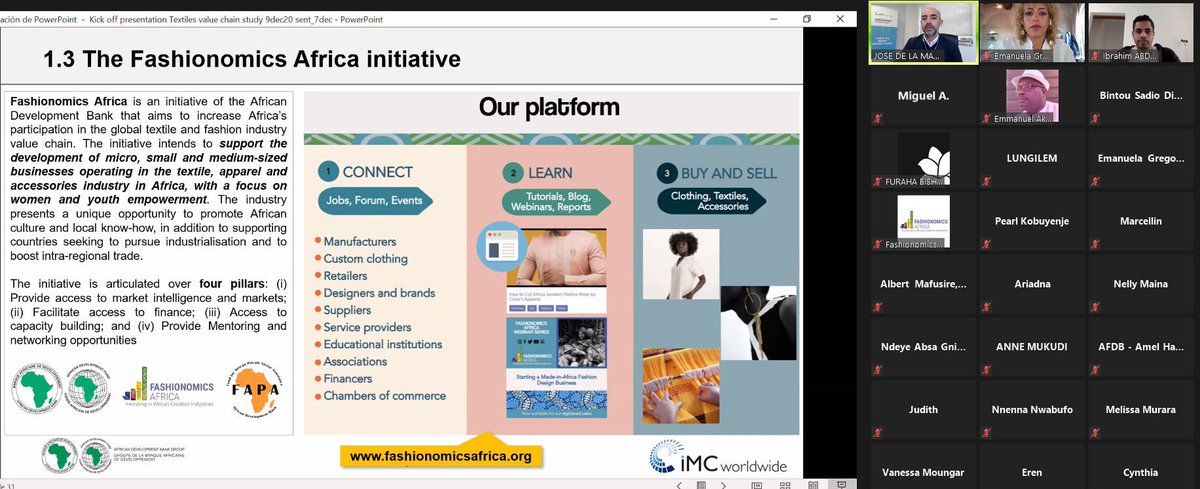Close the shared PowerPoint window
Image resolution: width=1200 pixels, height=489 pixels.
click(840, 19)
